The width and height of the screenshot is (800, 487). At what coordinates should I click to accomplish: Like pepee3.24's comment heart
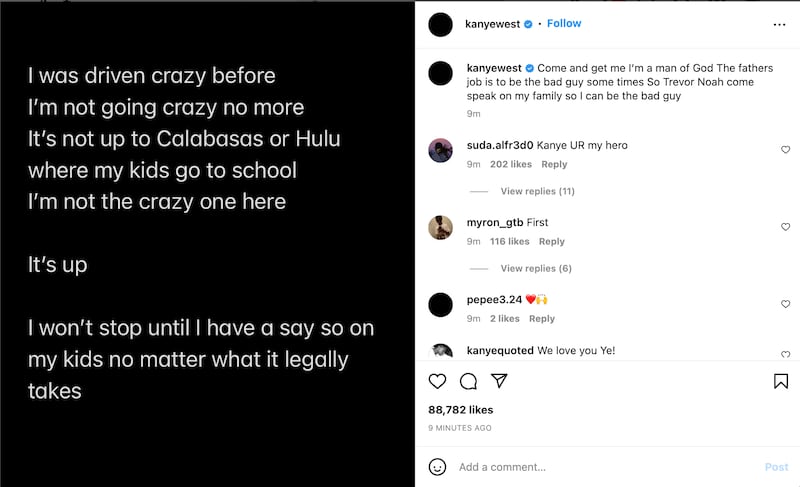click(x=785, y=304)
